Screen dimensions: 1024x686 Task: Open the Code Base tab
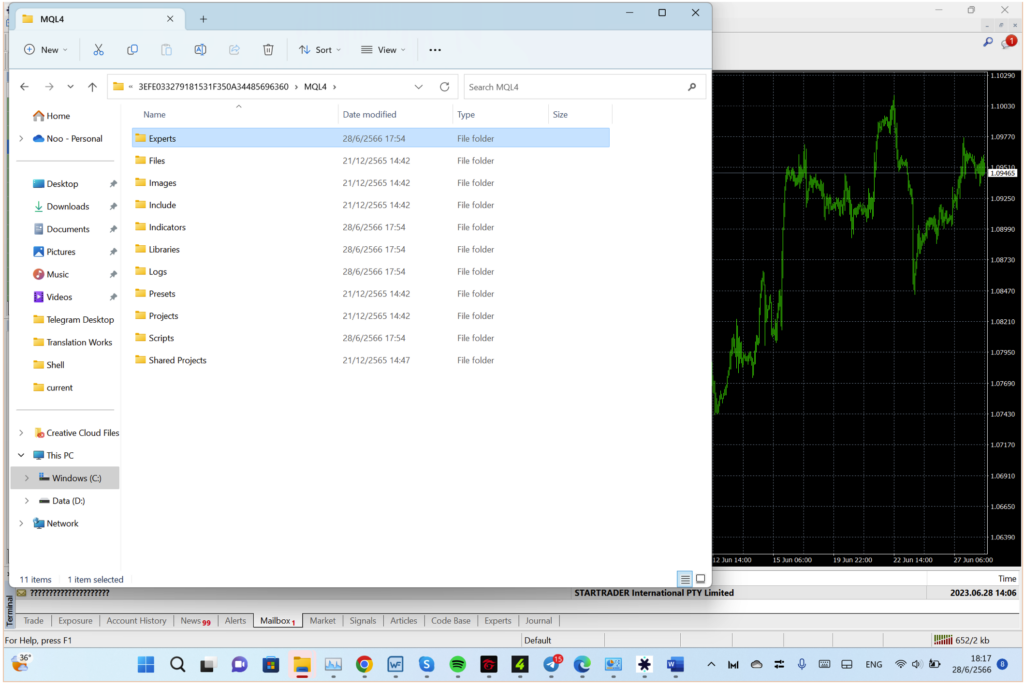coord(451,621)
